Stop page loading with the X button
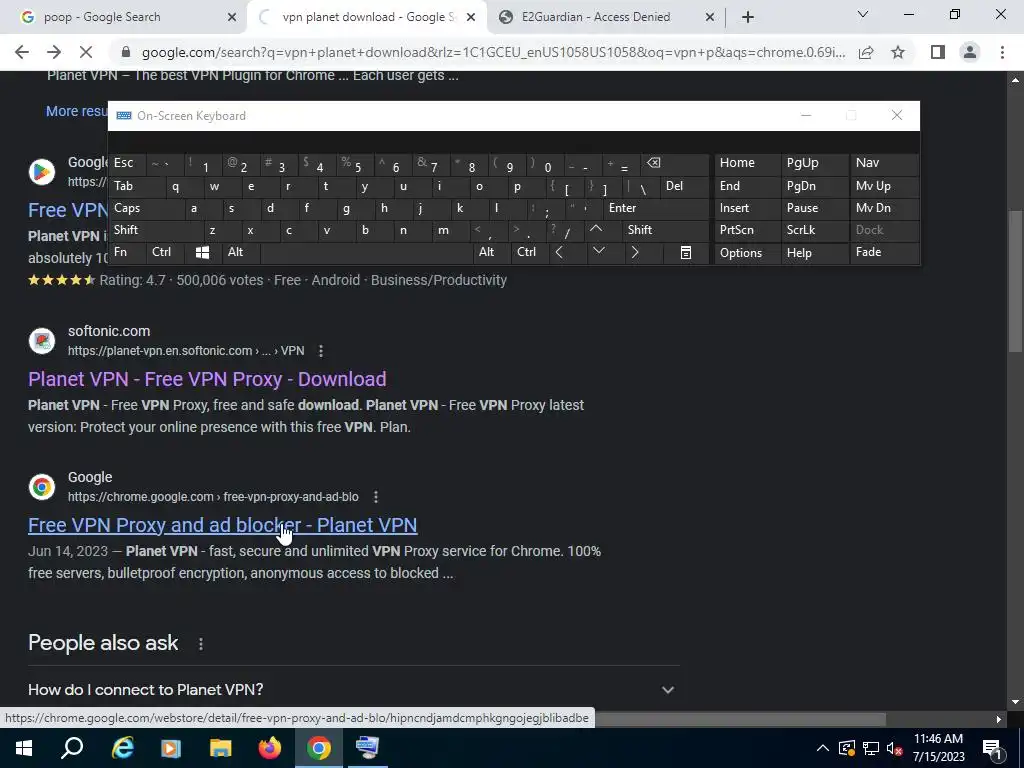The image size is (1024, 768). pos(86,52)
